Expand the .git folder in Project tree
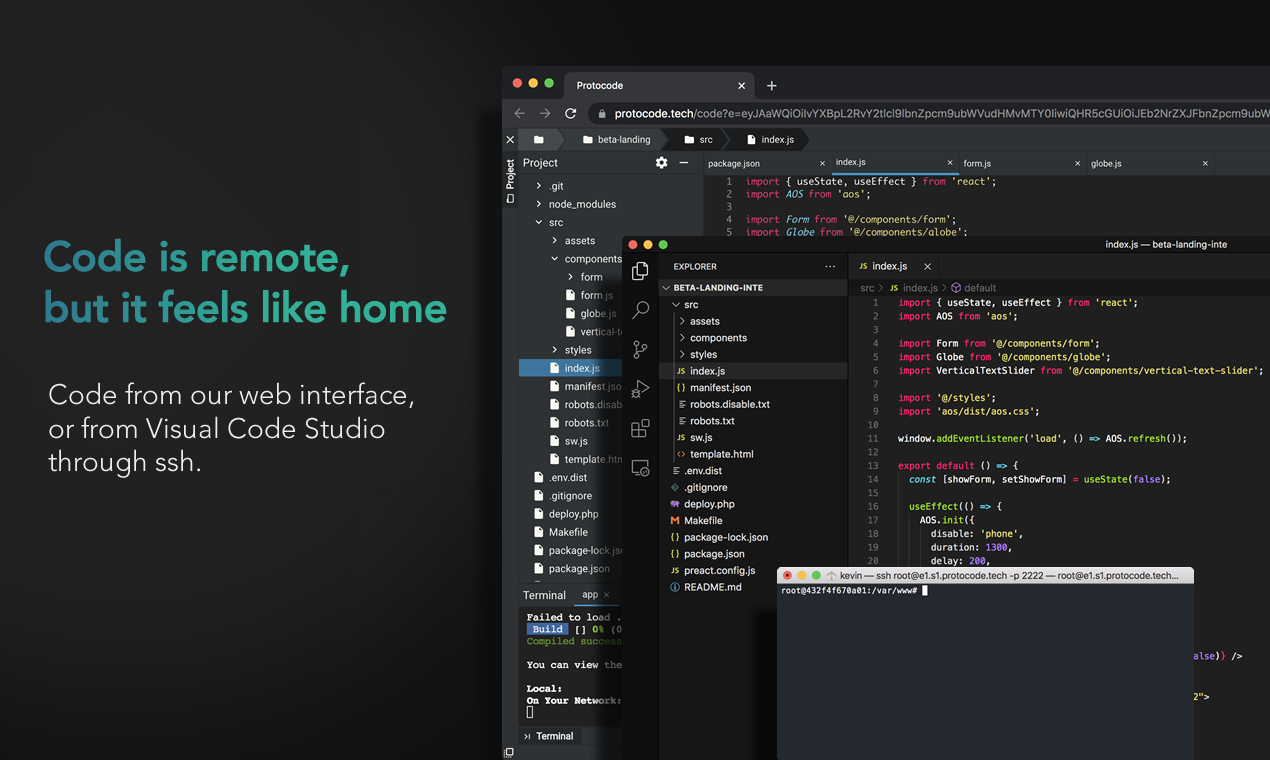 539,186
